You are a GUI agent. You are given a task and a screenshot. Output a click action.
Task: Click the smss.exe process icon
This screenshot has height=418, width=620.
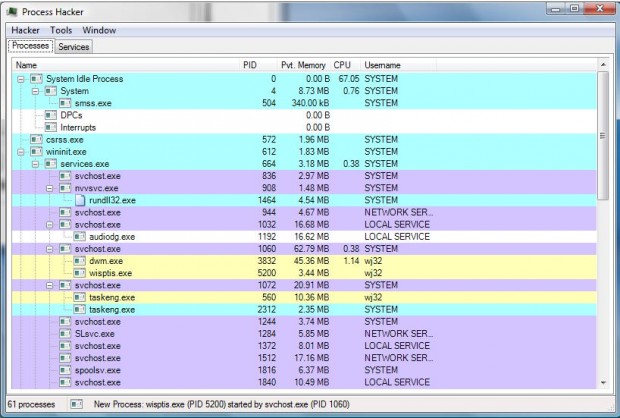point(65,103)
